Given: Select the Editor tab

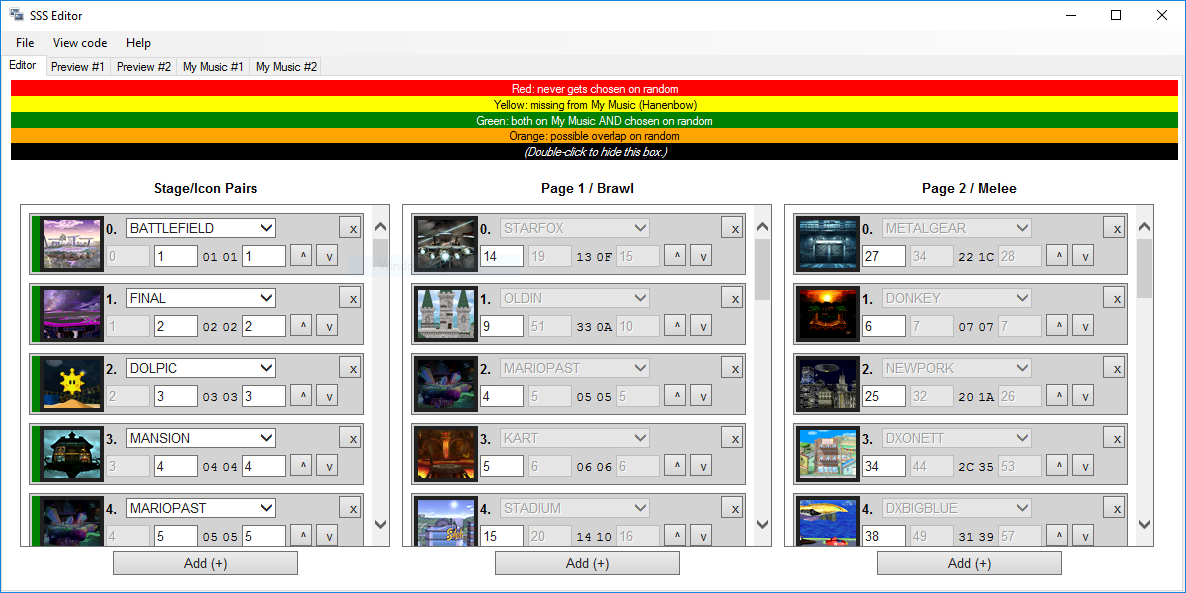Looking at the screenshot, I should pyautogui.click(x=23, y=65).
